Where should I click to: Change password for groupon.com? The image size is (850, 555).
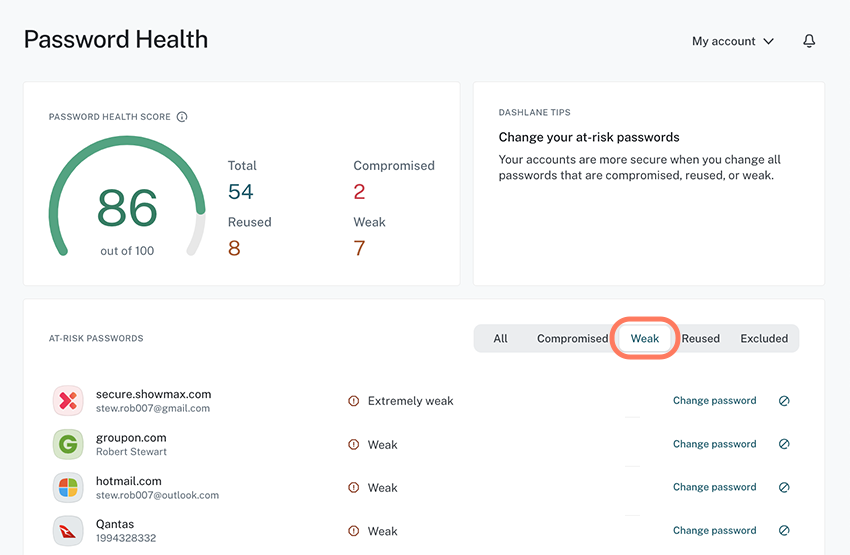714,444
